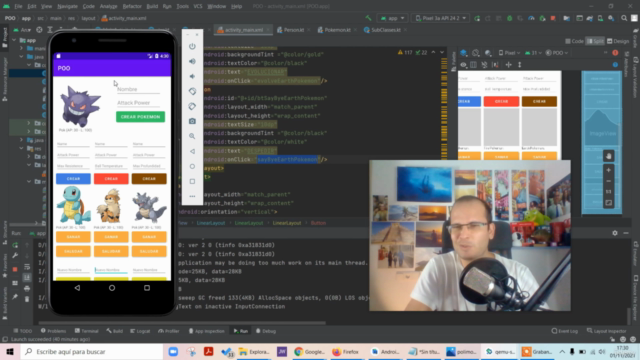This screenshot has width=640, height=360.
Task: Clear Run output with trash icon
Action: point(27,299)
